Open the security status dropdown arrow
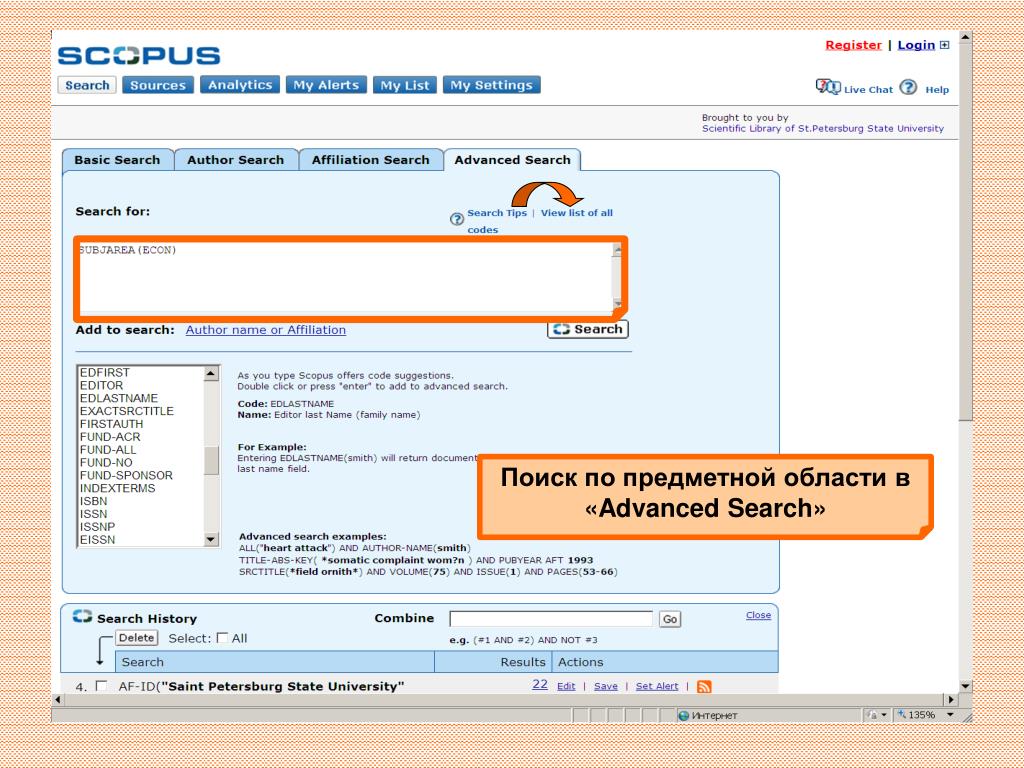1024x768 pixels. coord(884,715)
